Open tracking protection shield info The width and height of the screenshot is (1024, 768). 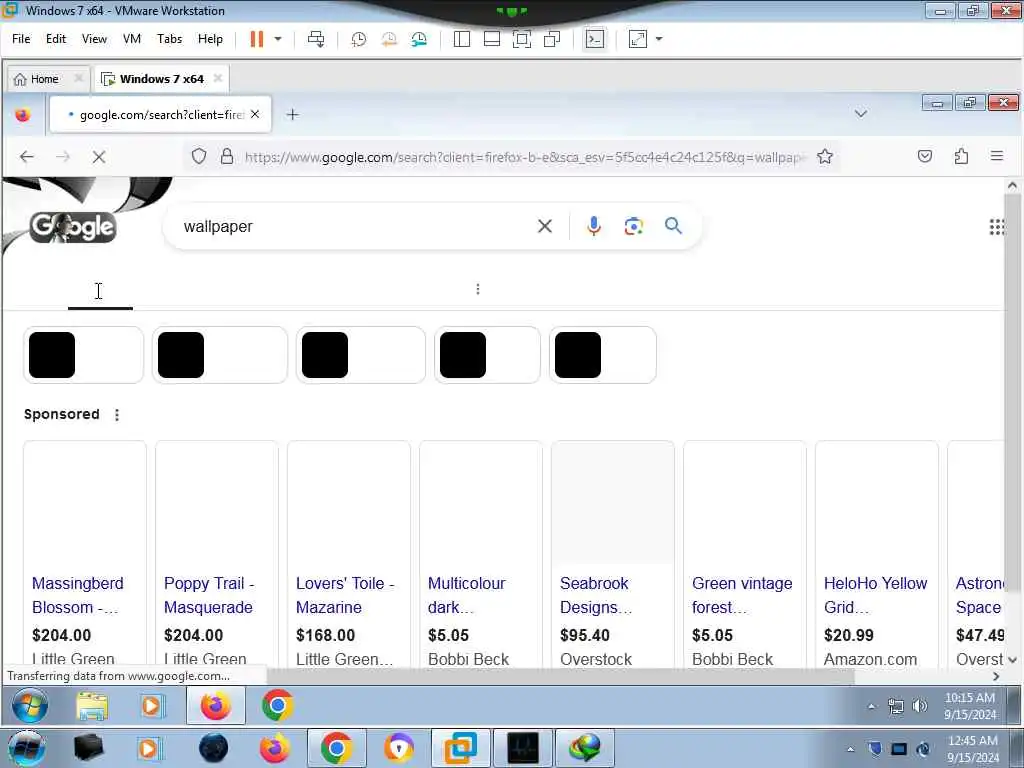[x=199, y=156]
